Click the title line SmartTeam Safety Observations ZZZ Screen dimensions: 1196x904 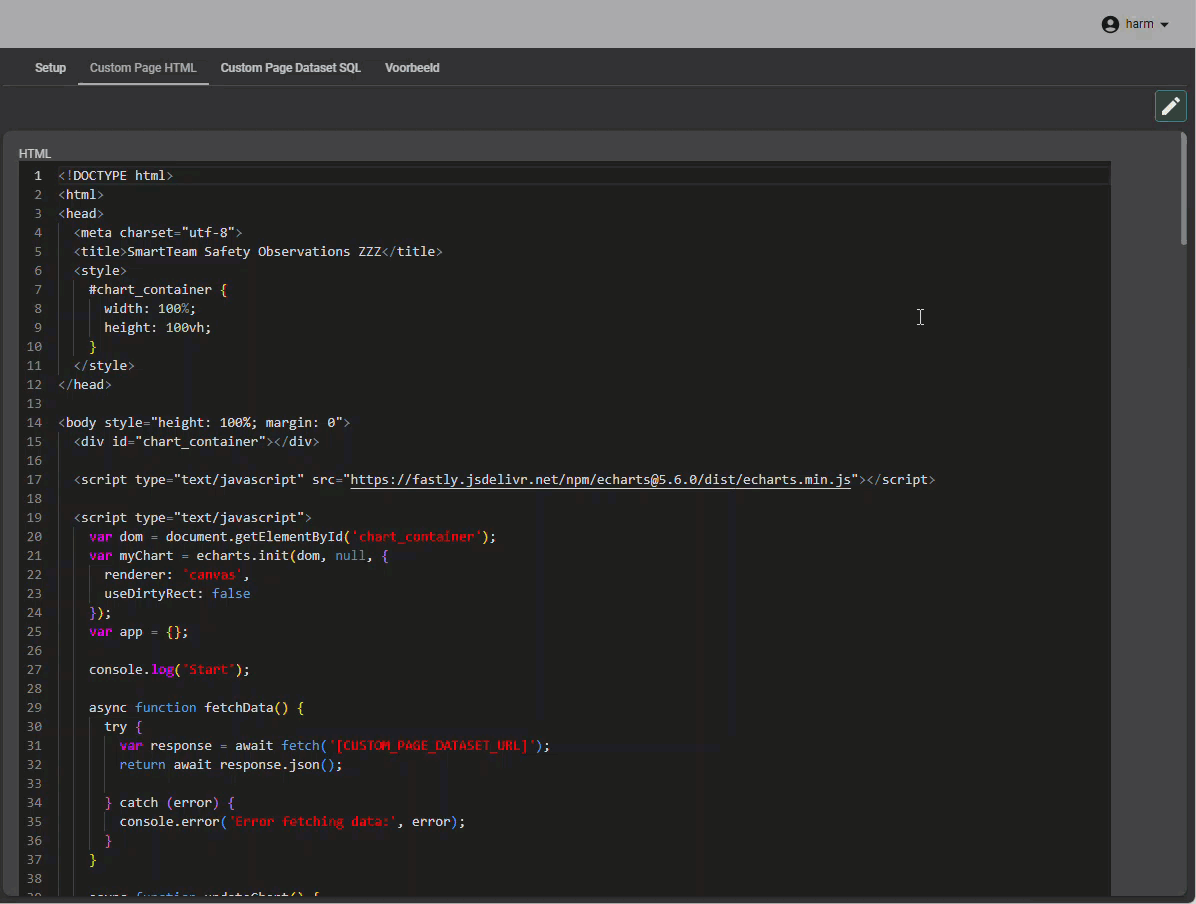point(258,252)
